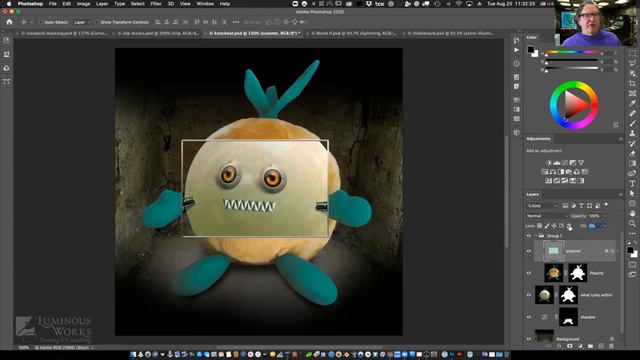Hide the scanner layer

tap(529, 251)
